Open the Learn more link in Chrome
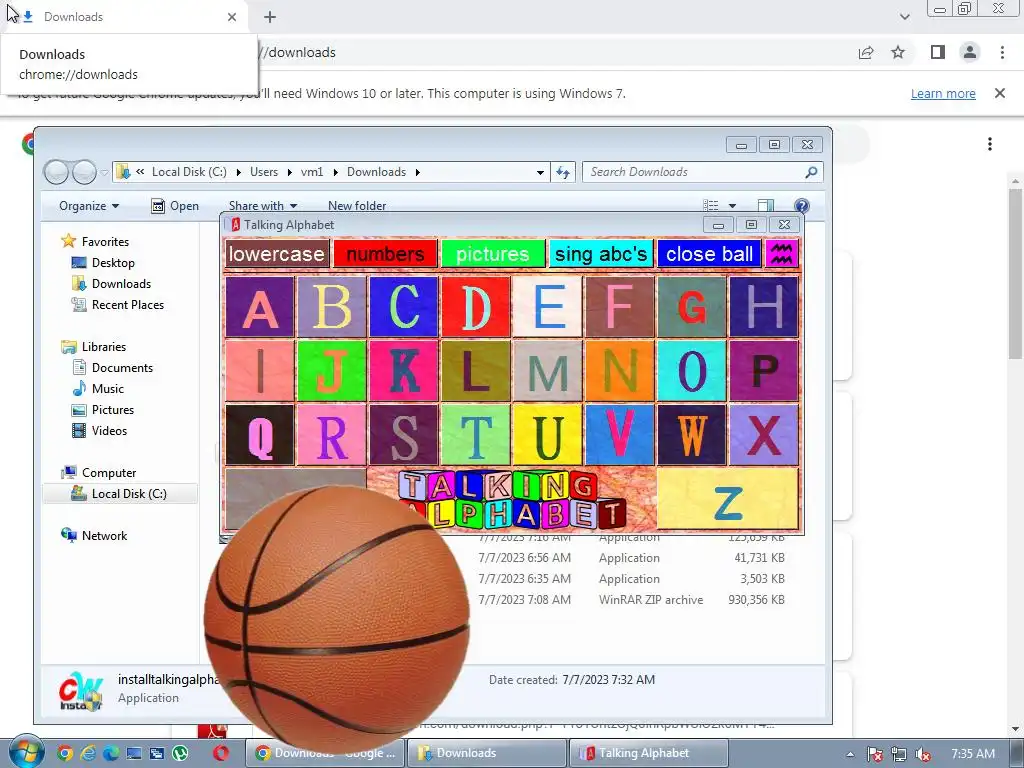Screen dimensions: 1024x768 point(943,93)
